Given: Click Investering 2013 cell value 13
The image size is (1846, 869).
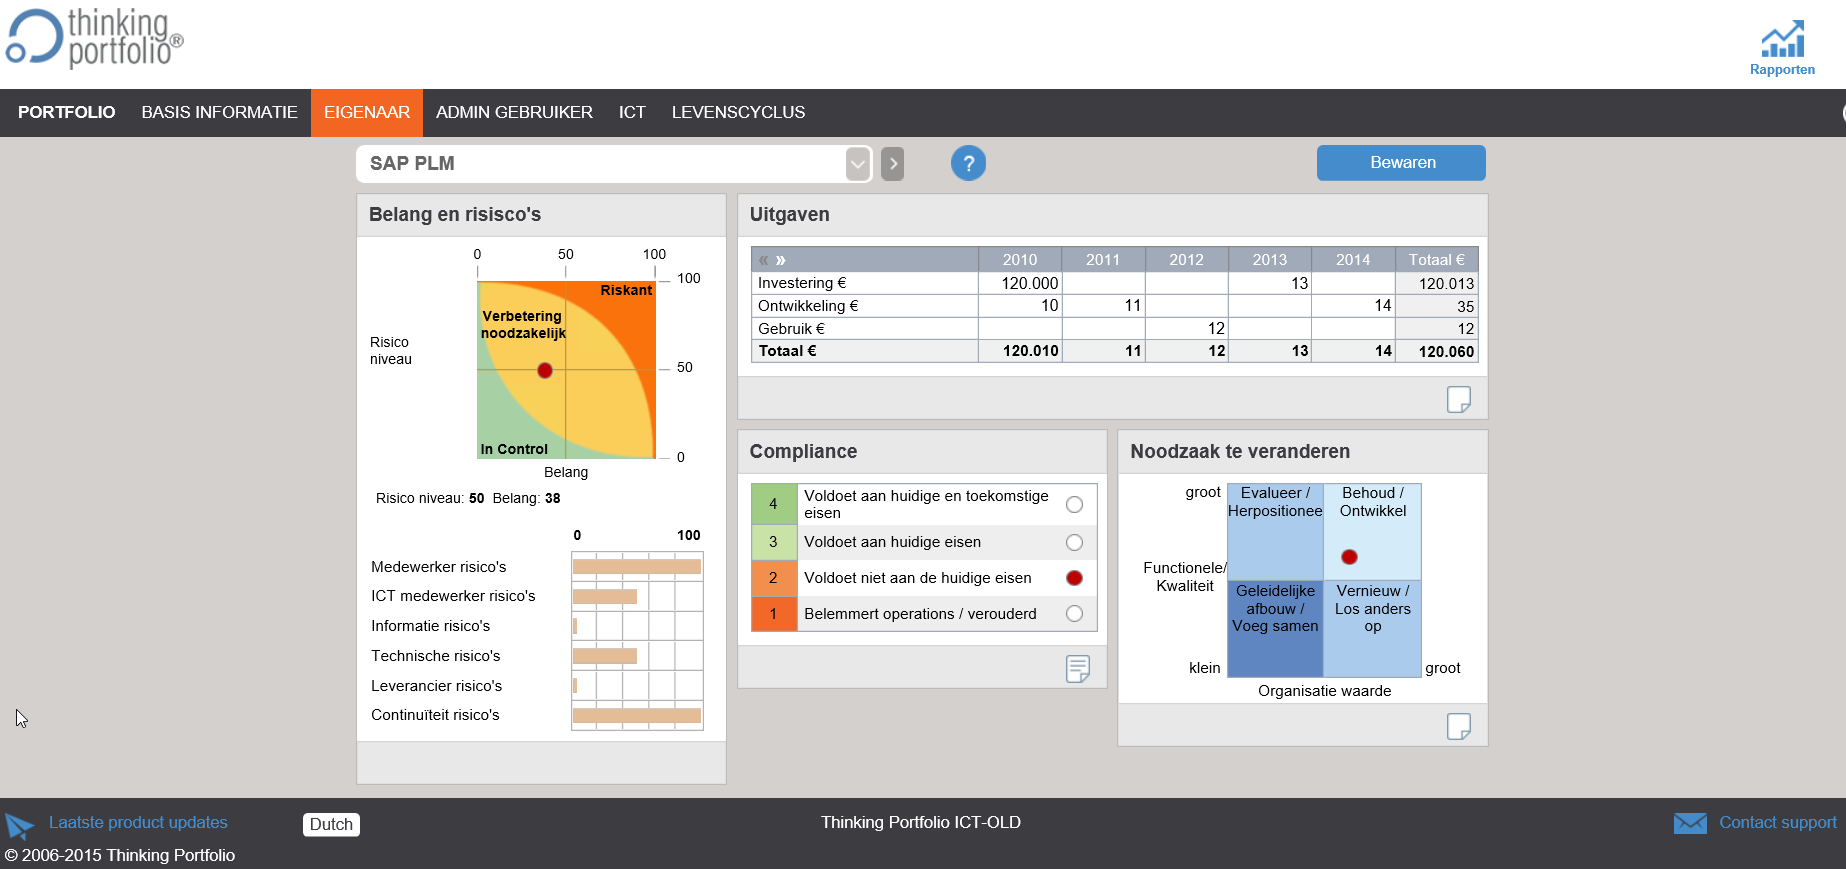Looking at the screenshot, I should [x=1270, y=283].
